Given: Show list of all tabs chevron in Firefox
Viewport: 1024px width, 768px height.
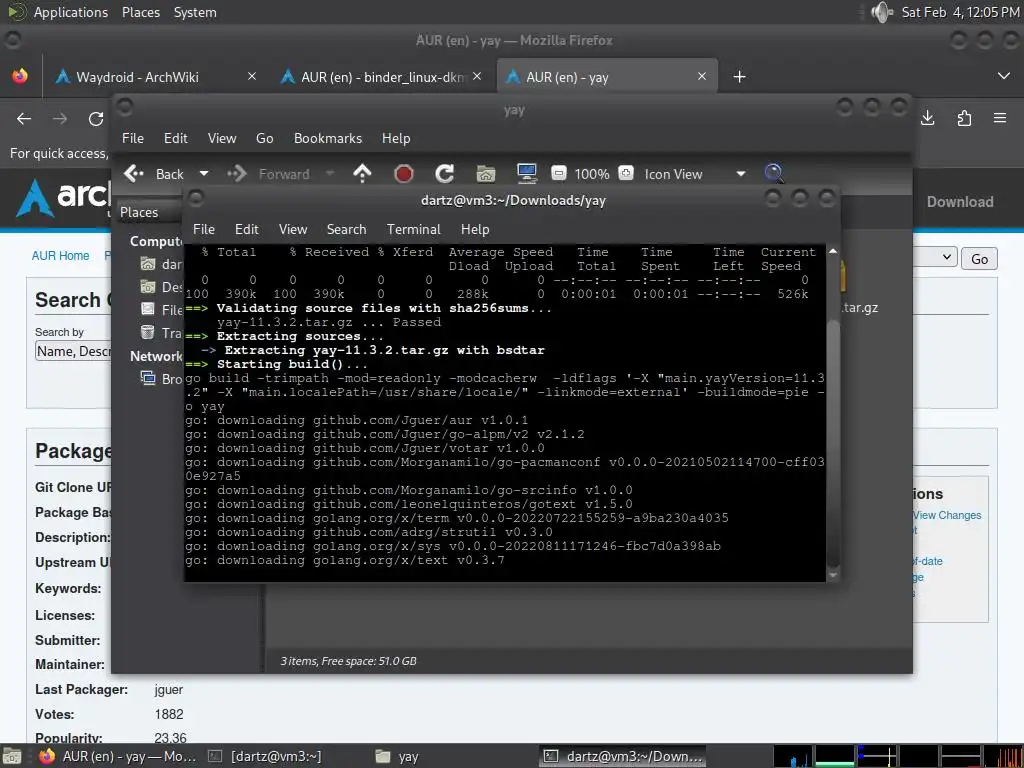Looking at the screenshot, I should pos(1004,76).
